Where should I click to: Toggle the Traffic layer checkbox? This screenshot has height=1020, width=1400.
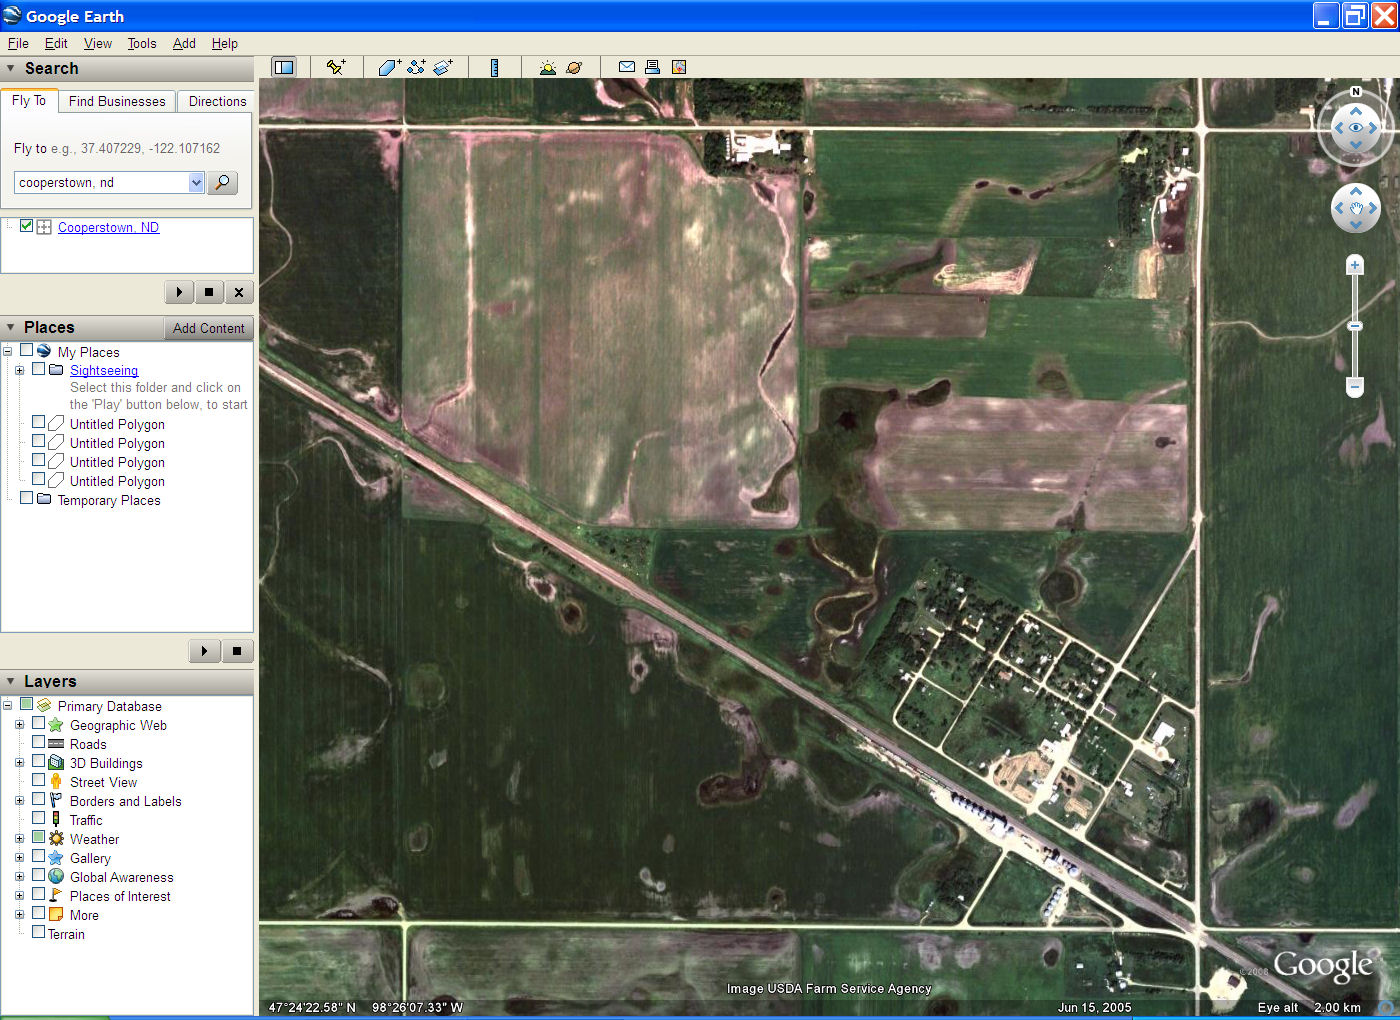tap(38, 818)
